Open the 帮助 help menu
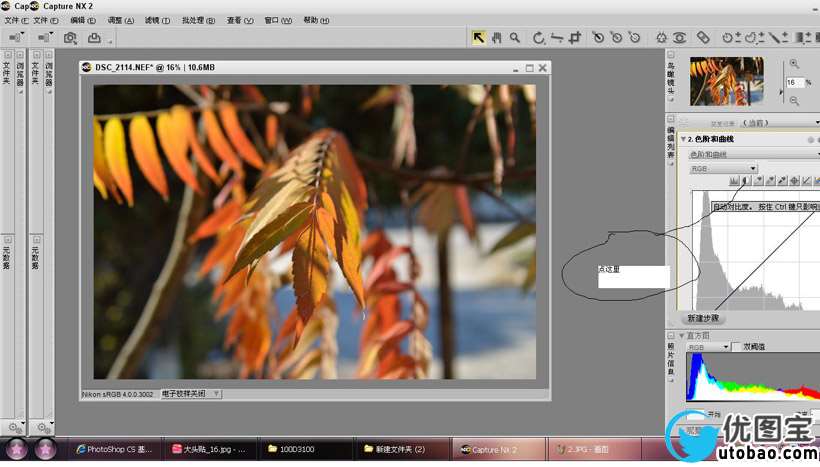The height and width of the screenshot is (467, 820). tap(316, 20)
